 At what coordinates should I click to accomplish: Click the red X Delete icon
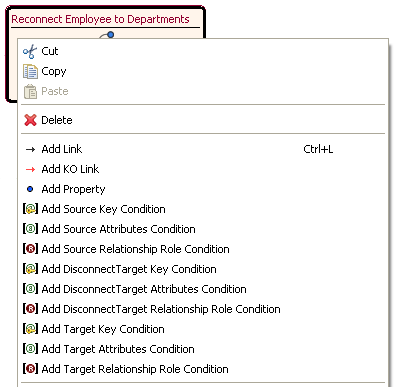30,120
